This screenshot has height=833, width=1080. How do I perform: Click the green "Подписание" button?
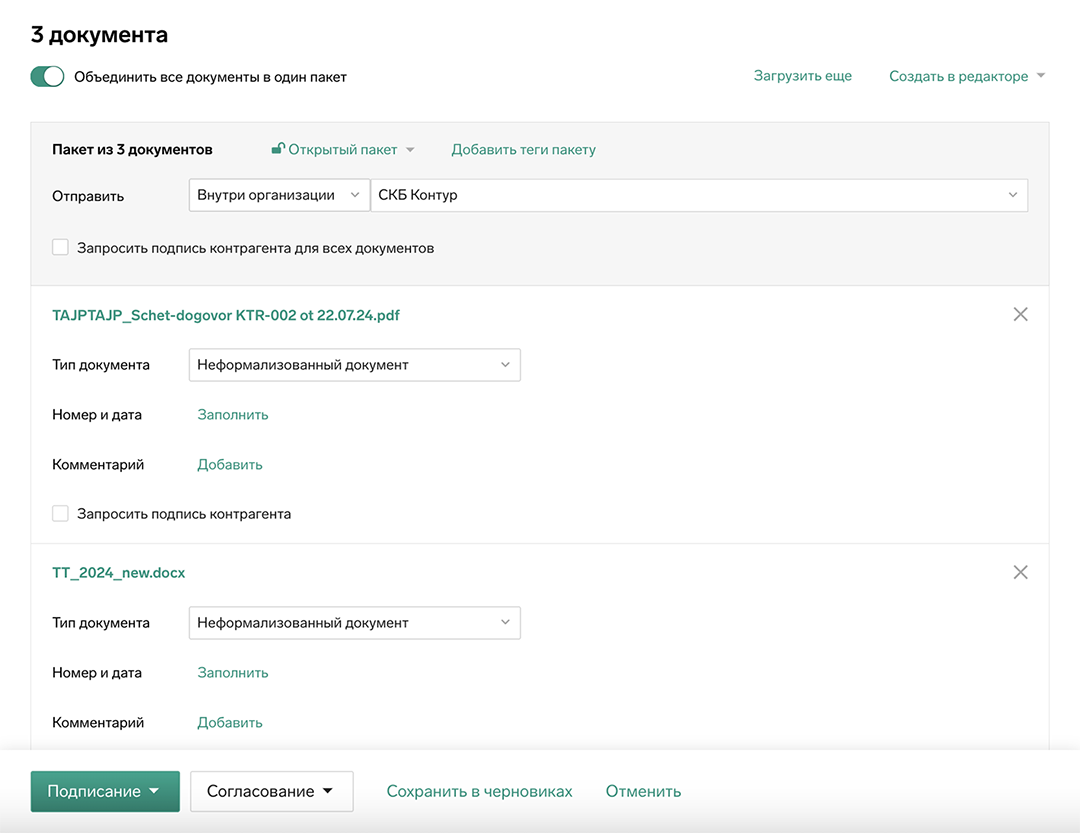105,791
